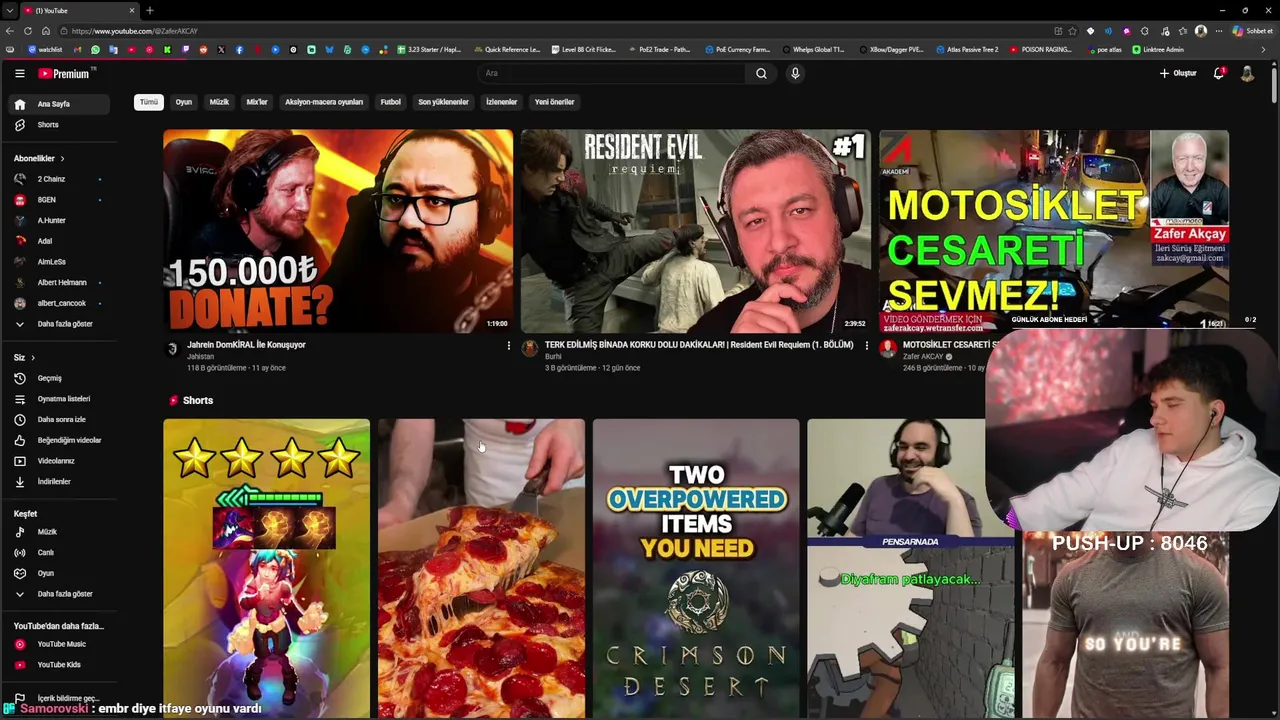This screenshot has width=1280, height=720.
Task: Open the browser tab search dropdown
Action: [9, 10]
